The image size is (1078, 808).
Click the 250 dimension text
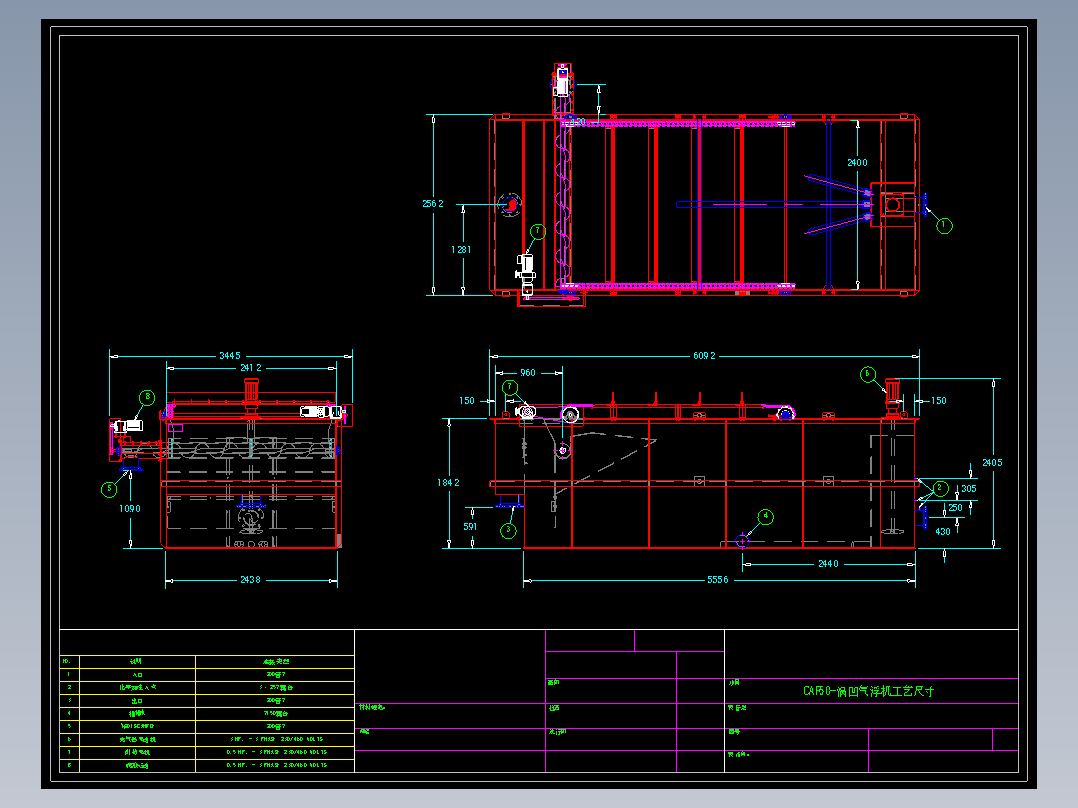956,508
